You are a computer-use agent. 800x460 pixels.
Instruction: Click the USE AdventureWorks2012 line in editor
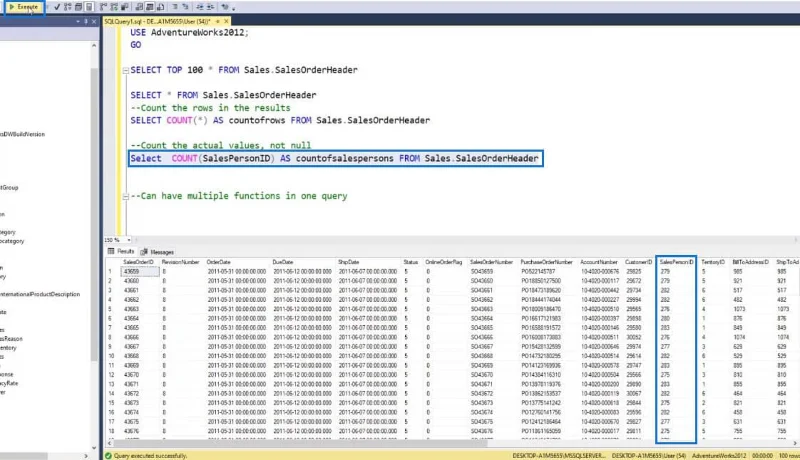(x=189, y=33)
